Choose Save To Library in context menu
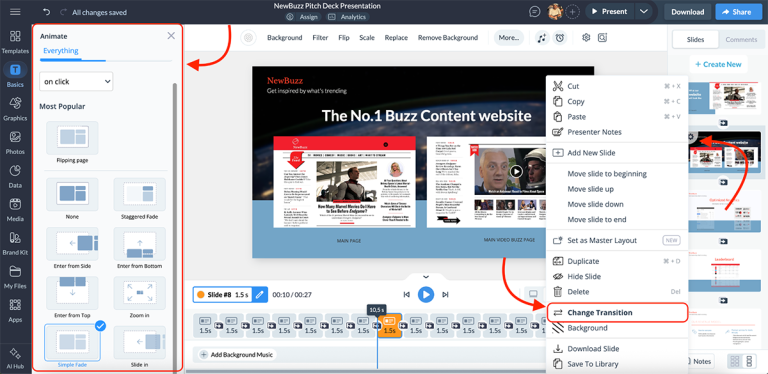 click(x=617, y=364)
